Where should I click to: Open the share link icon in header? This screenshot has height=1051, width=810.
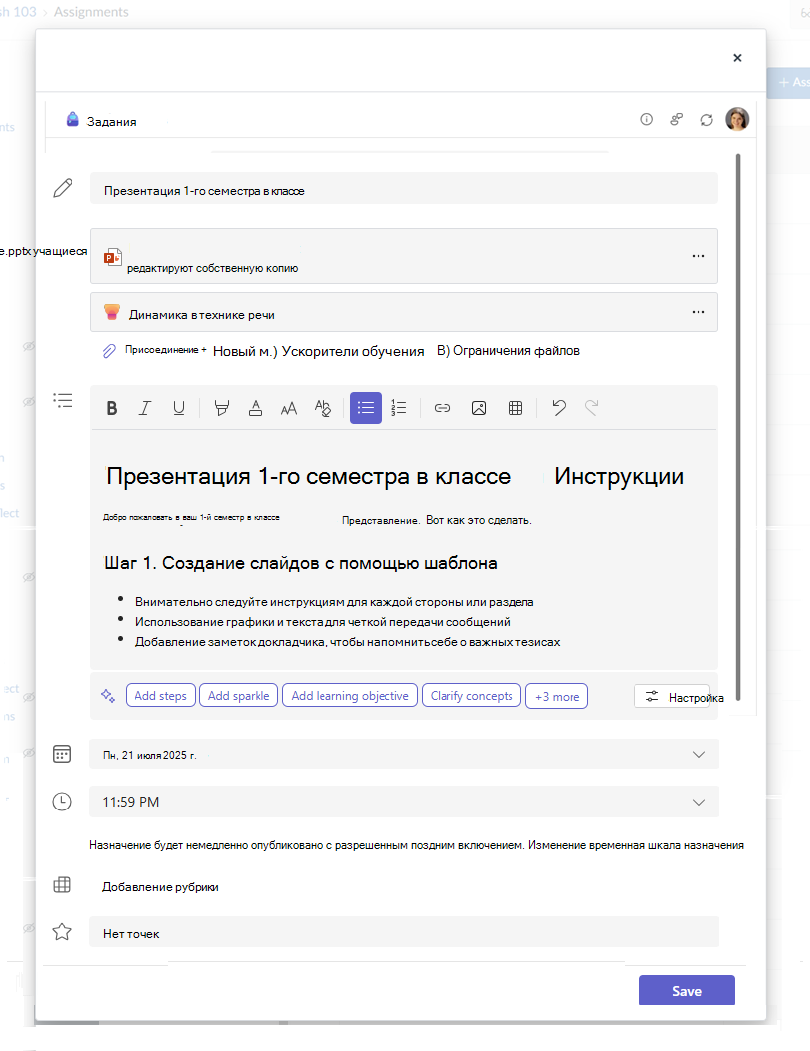click(x=677, y=119)
